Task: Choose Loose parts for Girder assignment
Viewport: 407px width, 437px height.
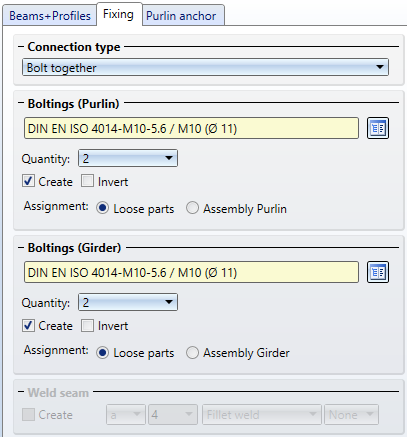Action: (102, 352)
